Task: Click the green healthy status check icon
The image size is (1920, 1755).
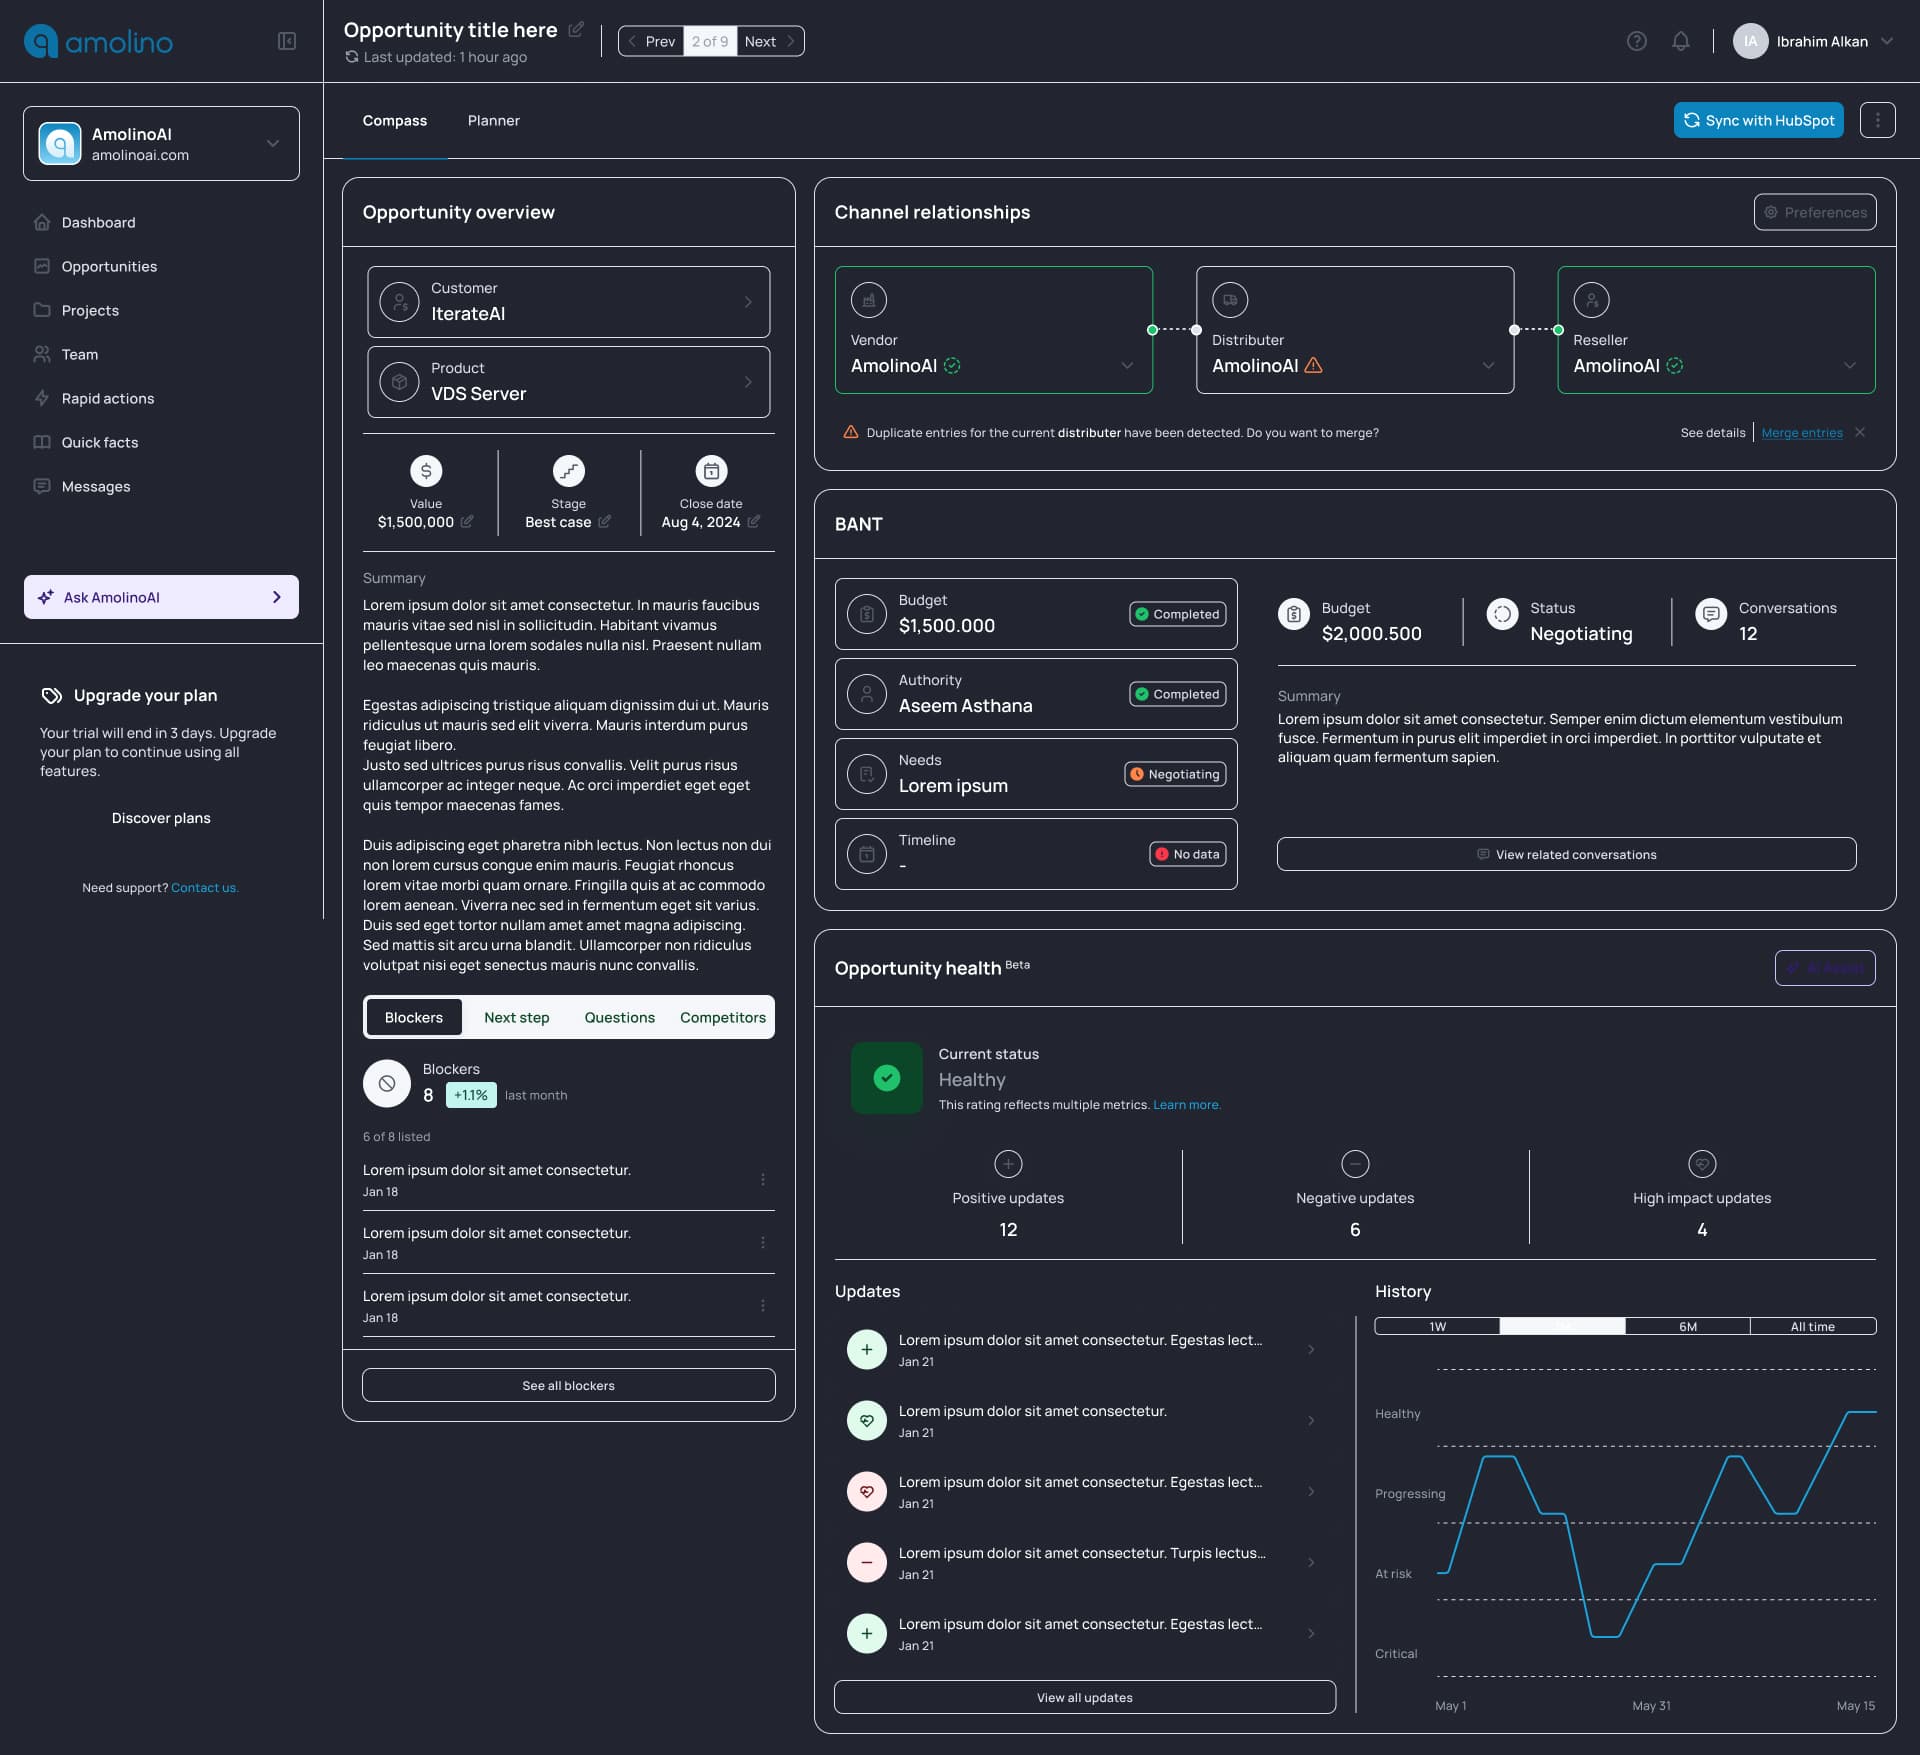Action: (887, 1078)
